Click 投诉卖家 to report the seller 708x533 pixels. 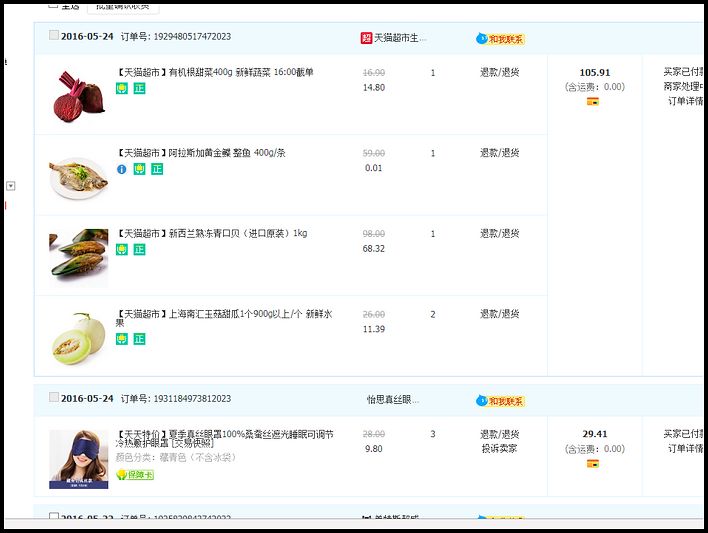(x=499, y=449)
